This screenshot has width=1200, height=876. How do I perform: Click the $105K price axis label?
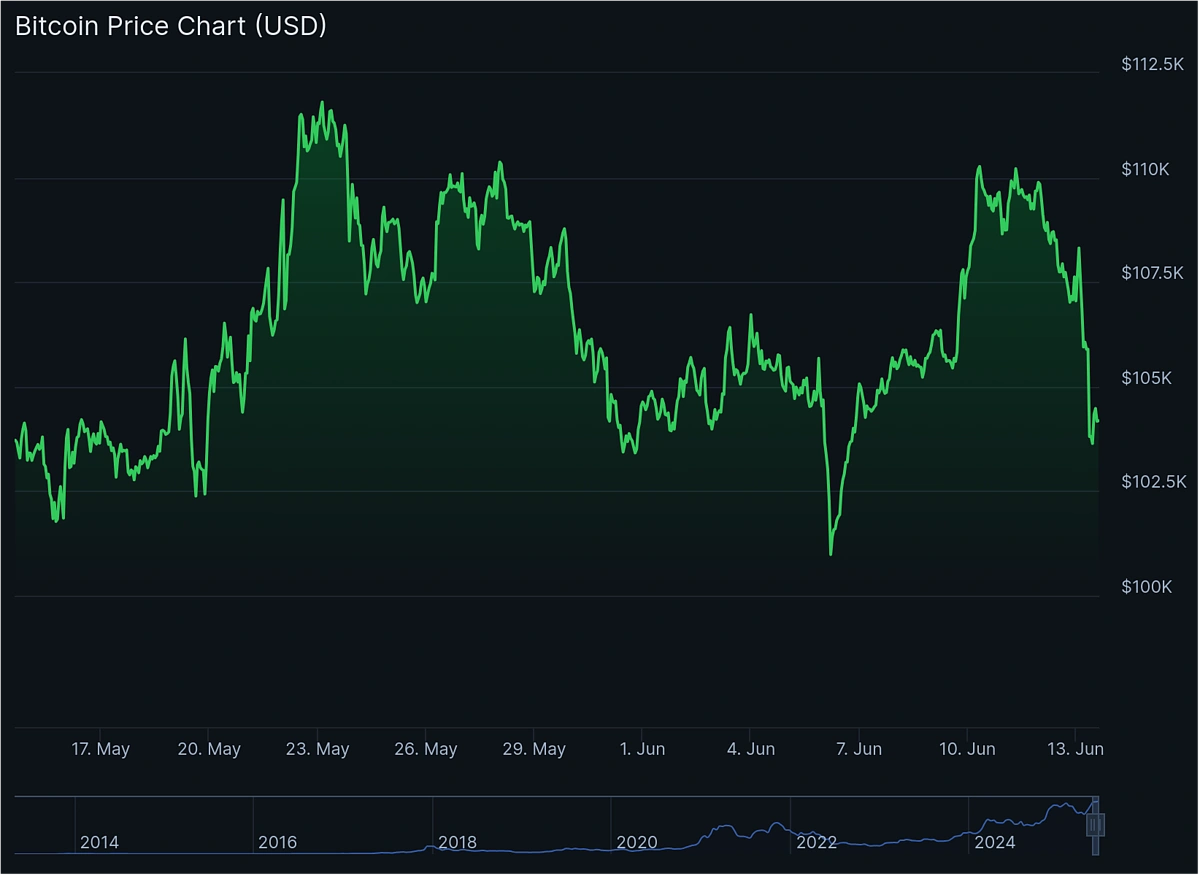click(1146, 378)
